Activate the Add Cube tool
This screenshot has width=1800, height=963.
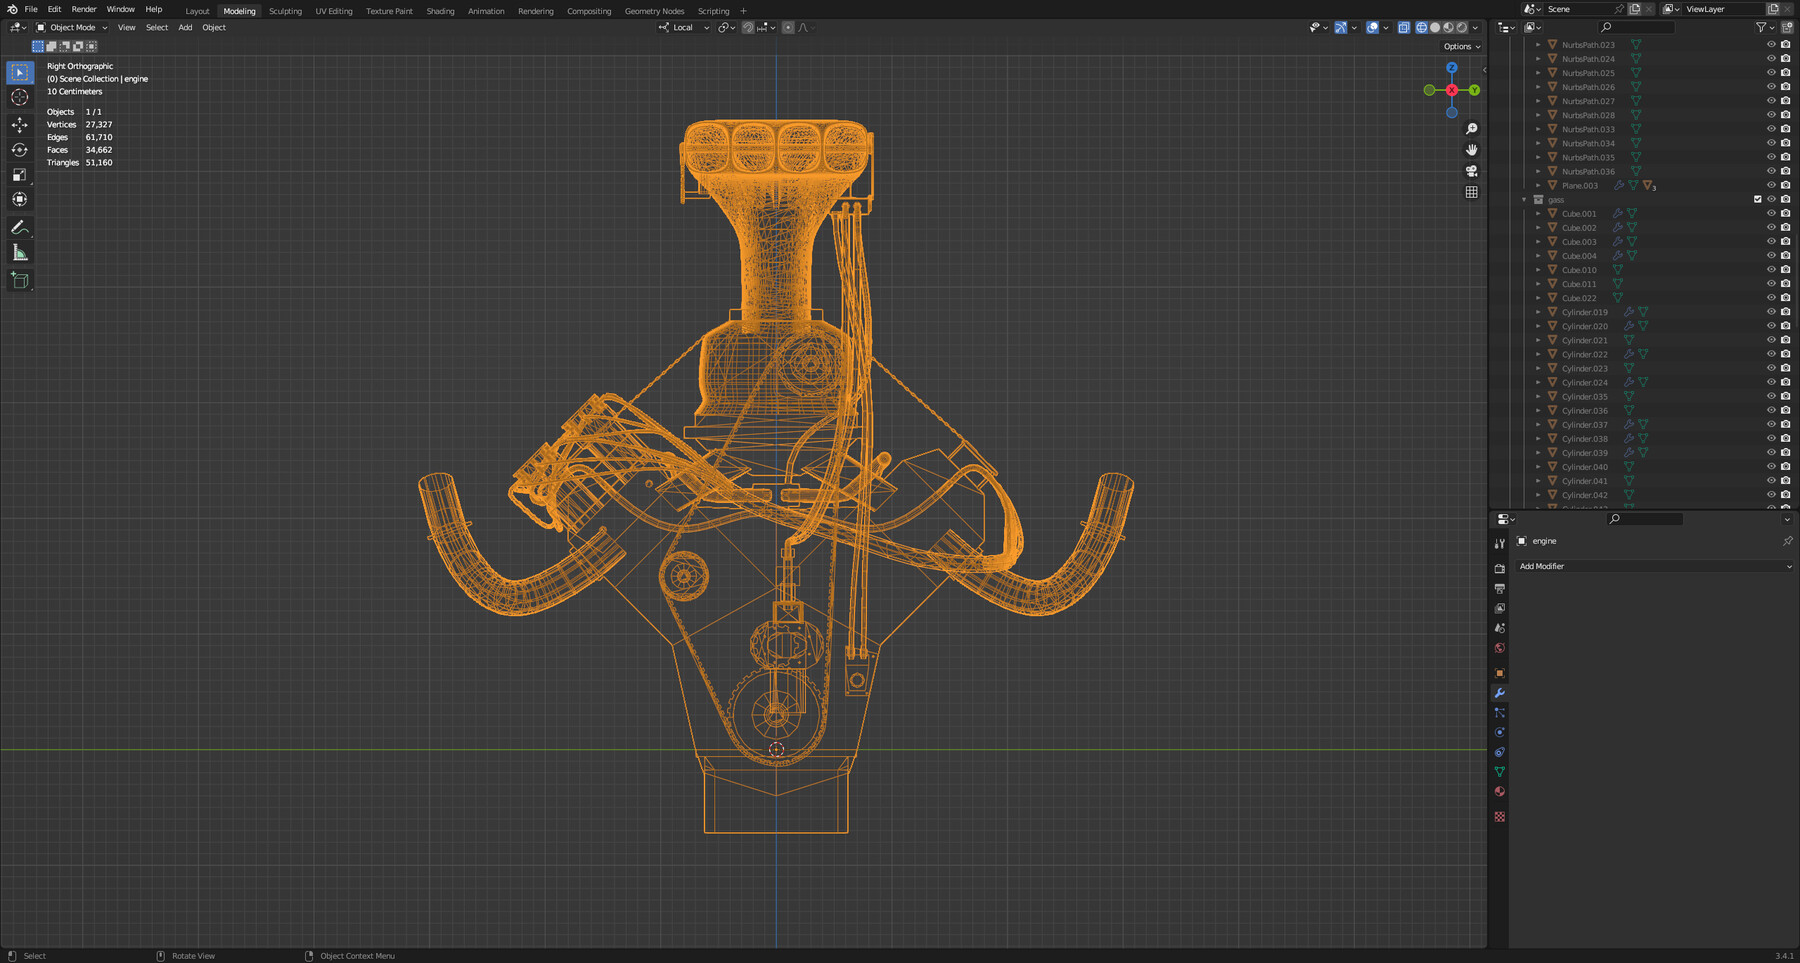[20, 280]
